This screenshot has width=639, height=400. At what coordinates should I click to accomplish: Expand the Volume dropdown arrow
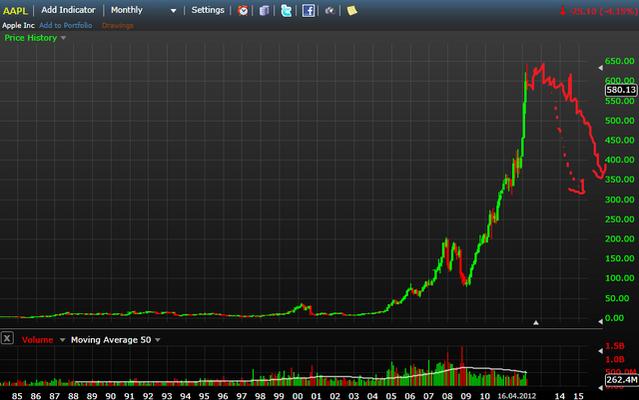click(62, 340)
